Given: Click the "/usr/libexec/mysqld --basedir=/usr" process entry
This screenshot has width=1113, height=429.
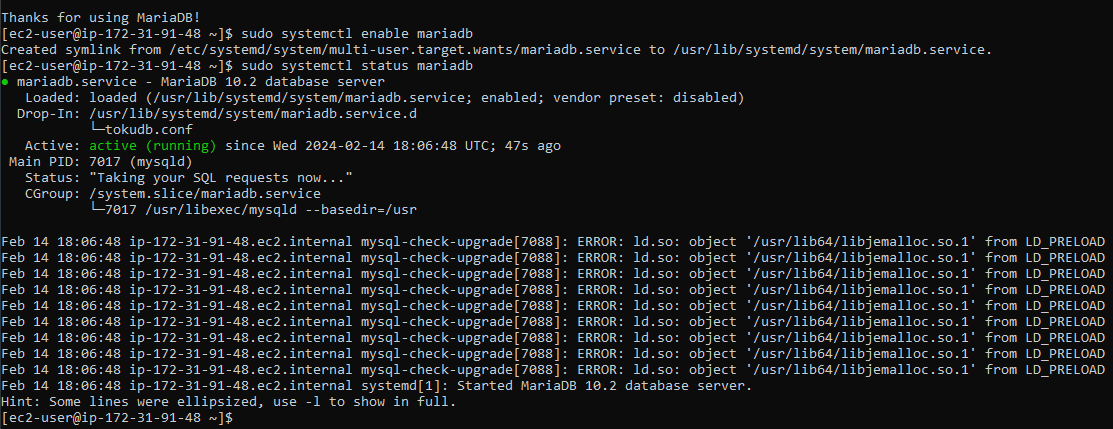Looking at the screenshot, I should click(253, 210).
